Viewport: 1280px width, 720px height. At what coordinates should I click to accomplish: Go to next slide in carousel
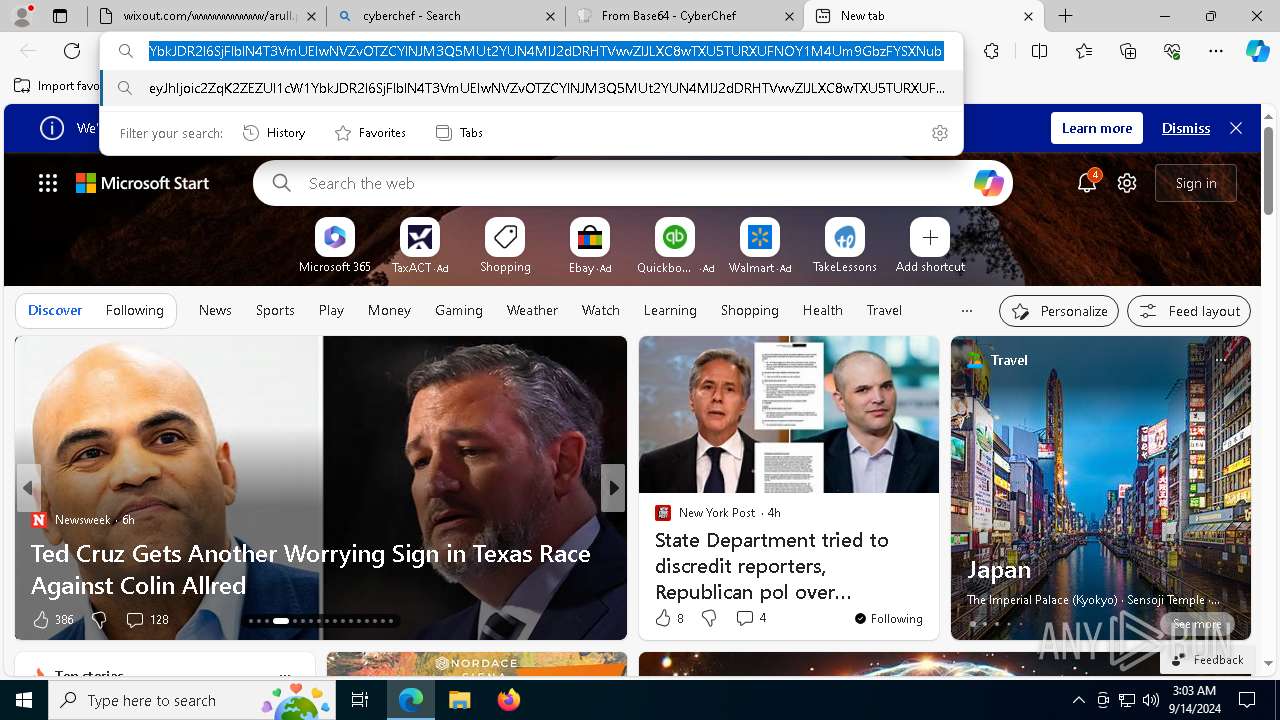click(x=613, y=488)
